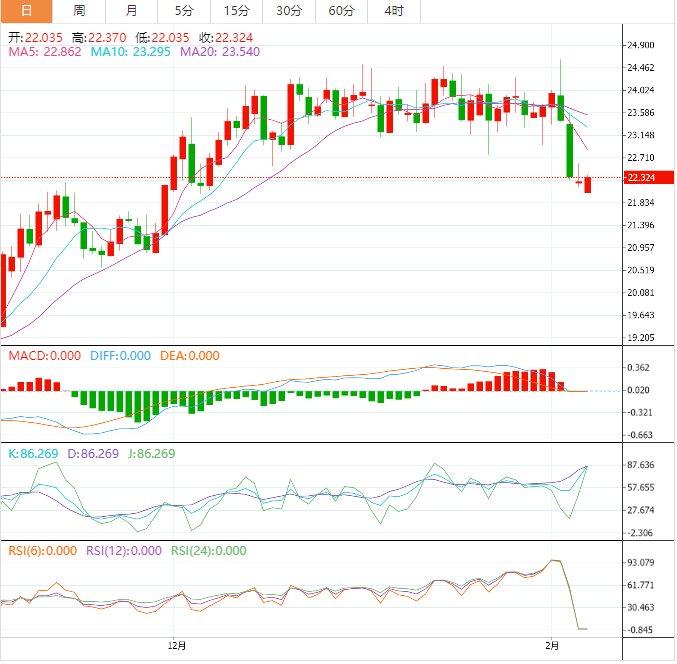Click the K:86.269 KDJ label
677x664 pixels.
coord(33,454)
